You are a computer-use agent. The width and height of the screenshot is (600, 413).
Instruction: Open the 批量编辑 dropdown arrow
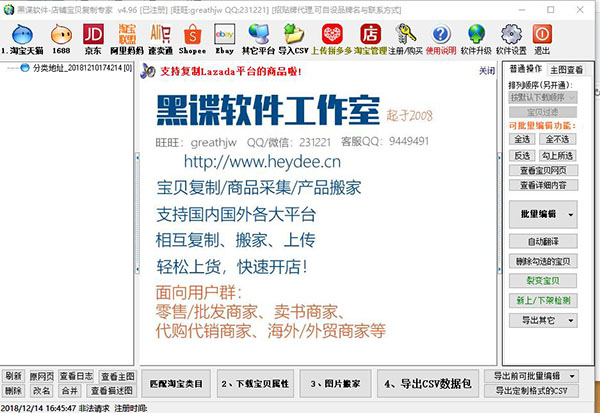(571, 215)
